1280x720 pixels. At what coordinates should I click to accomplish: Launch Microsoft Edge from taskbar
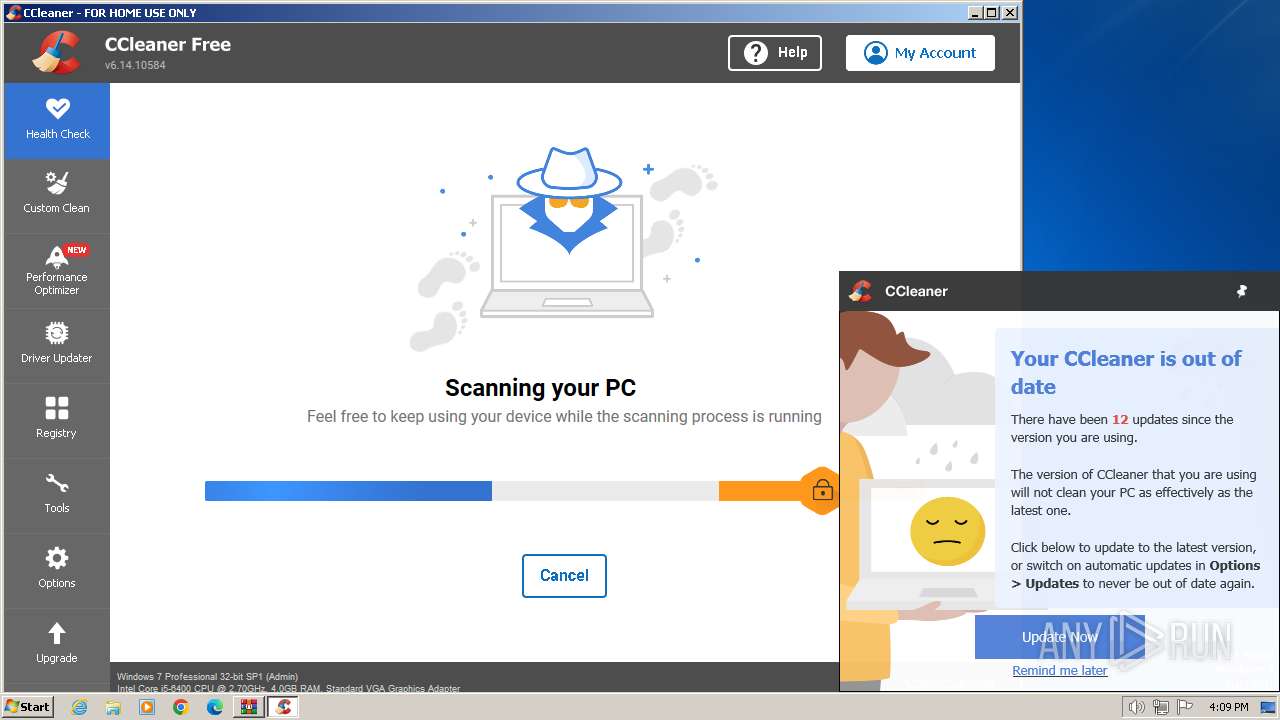tap(215, 707)
